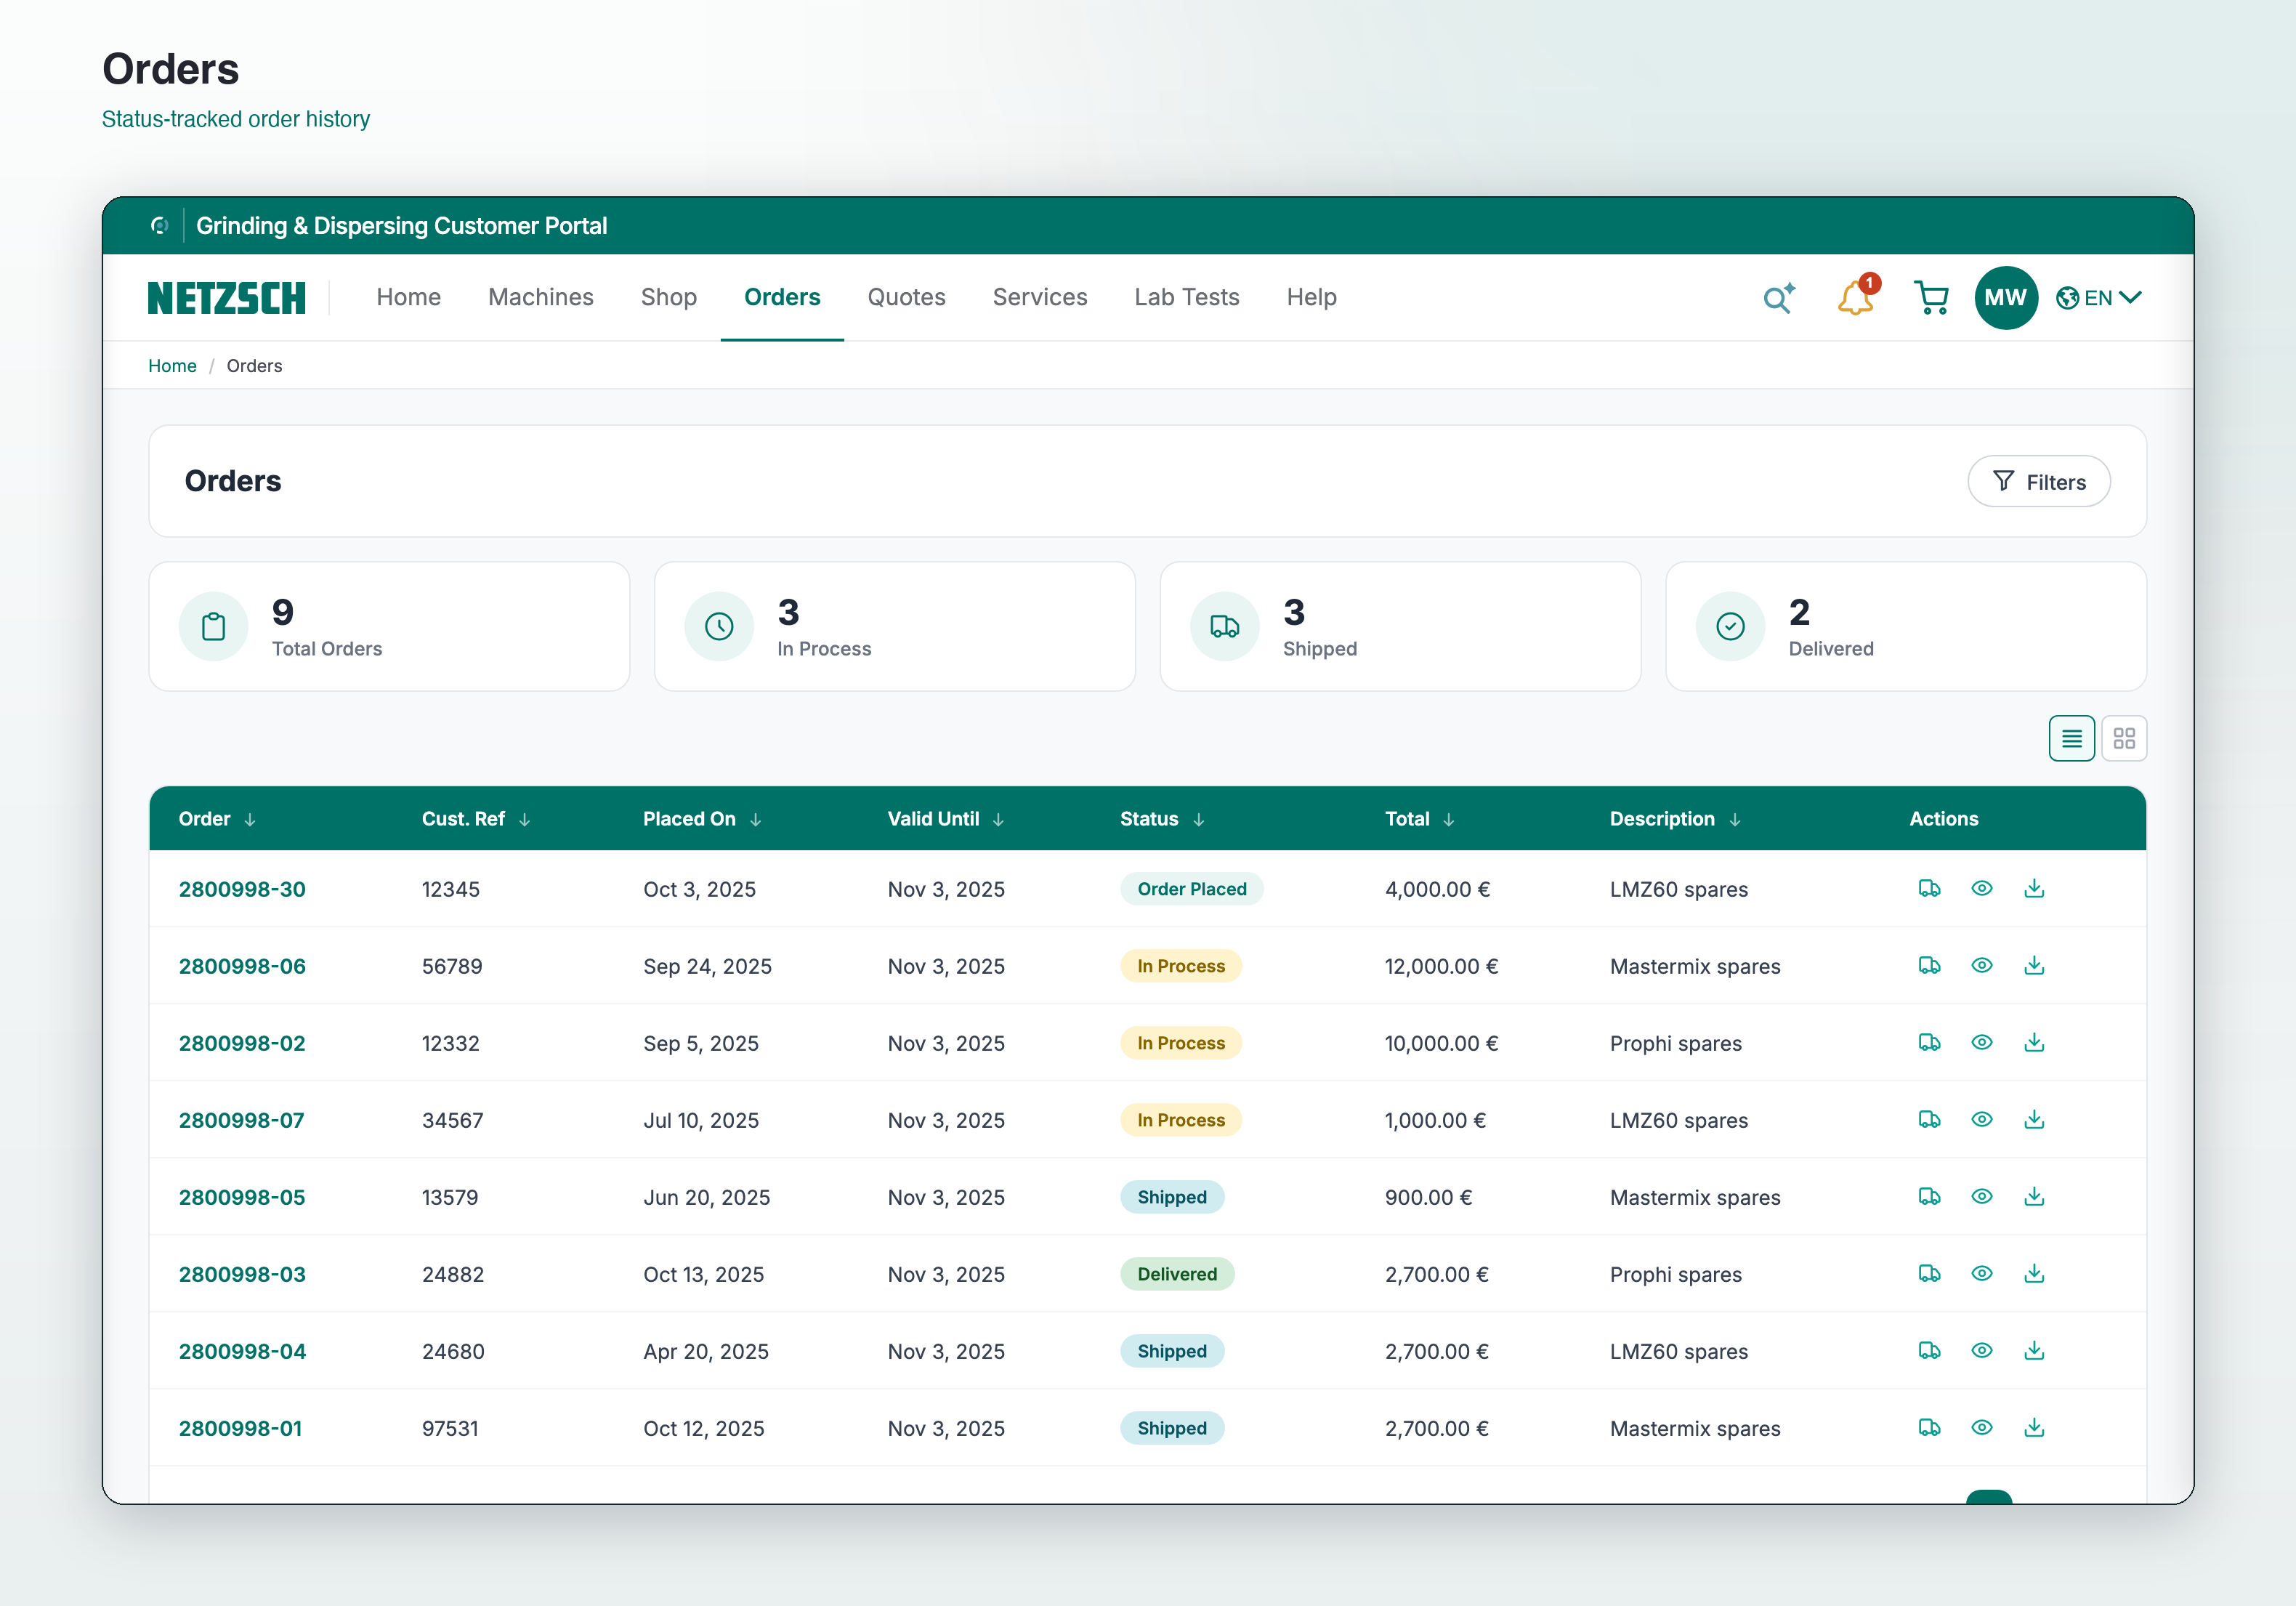Download order 2800998-05
Screen dimensions: 2296x1606
pos(2034,1196)
